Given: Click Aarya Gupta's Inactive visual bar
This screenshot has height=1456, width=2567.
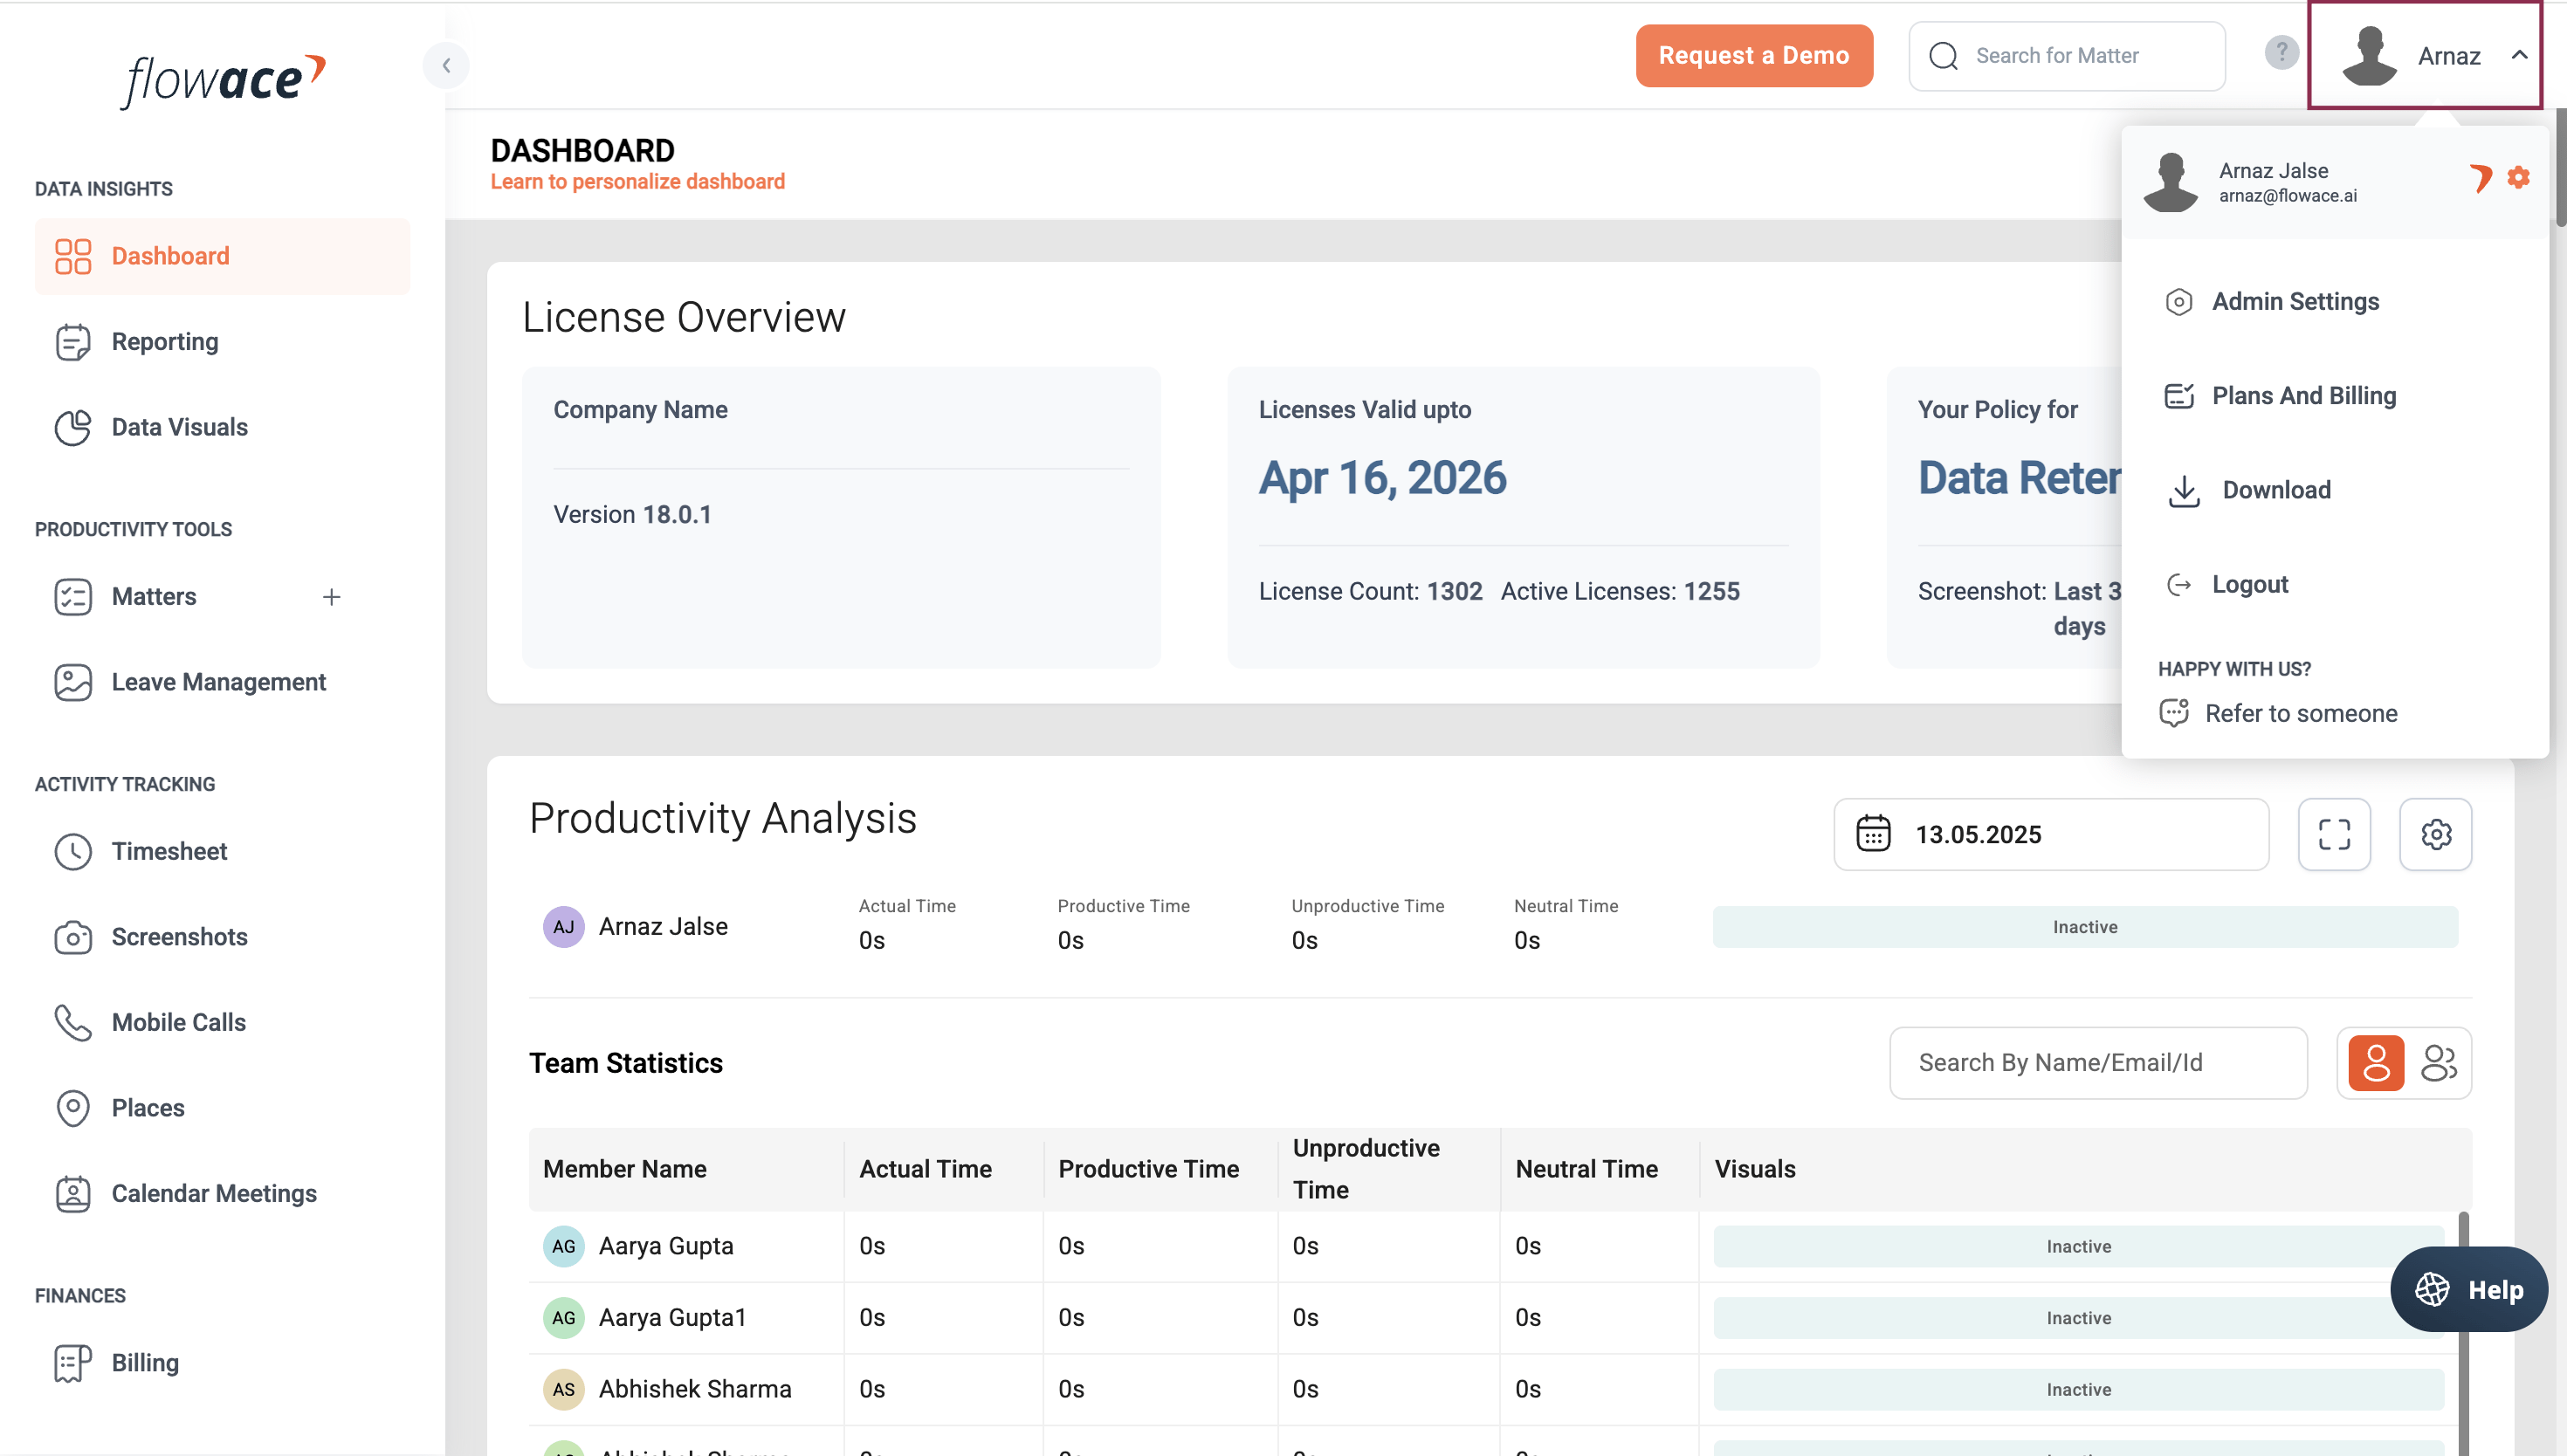Looking at the screenshot, I should click(2078, 1247).
